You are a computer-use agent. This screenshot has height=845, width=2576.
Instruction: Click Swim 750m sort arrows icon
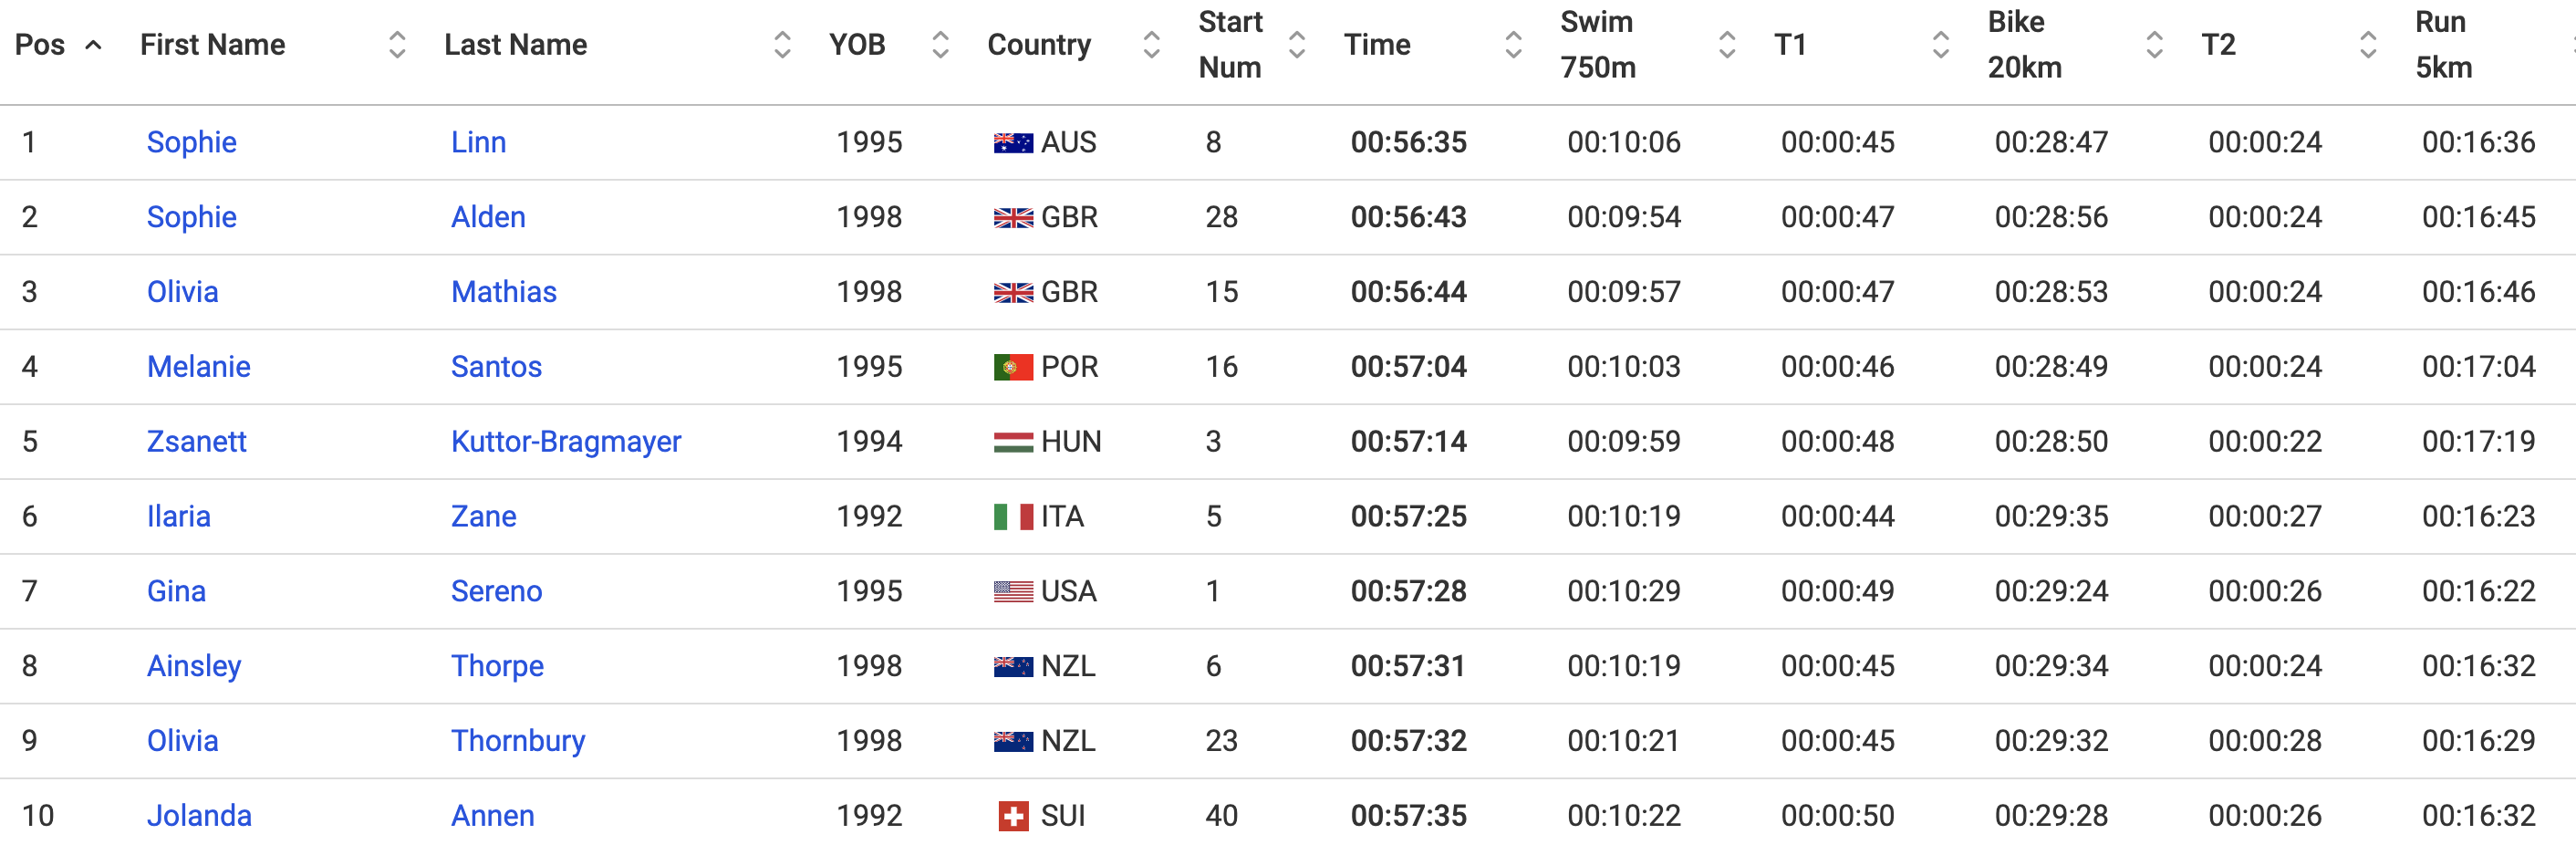point(1727,45)
